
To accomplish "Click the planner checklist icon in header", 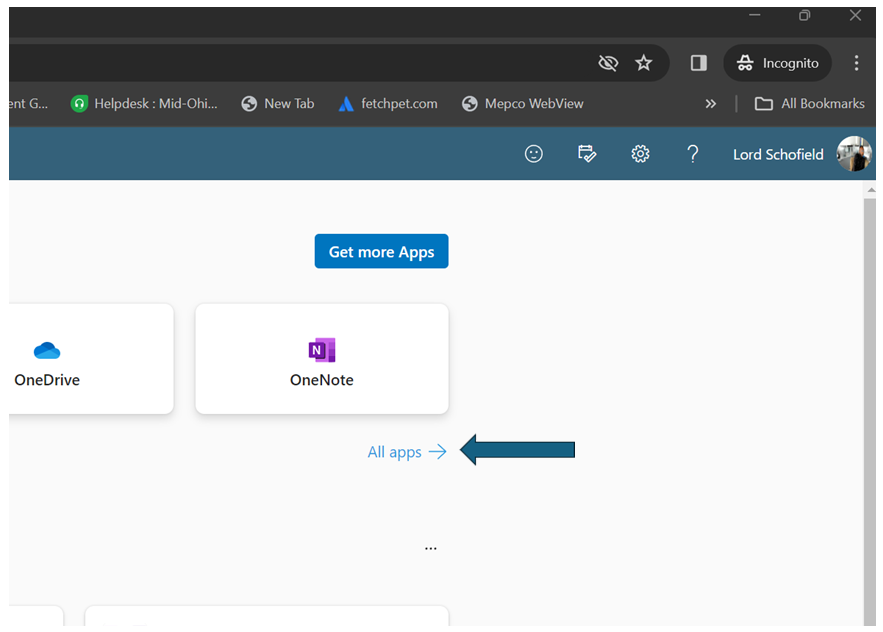I will coord(587,154).
